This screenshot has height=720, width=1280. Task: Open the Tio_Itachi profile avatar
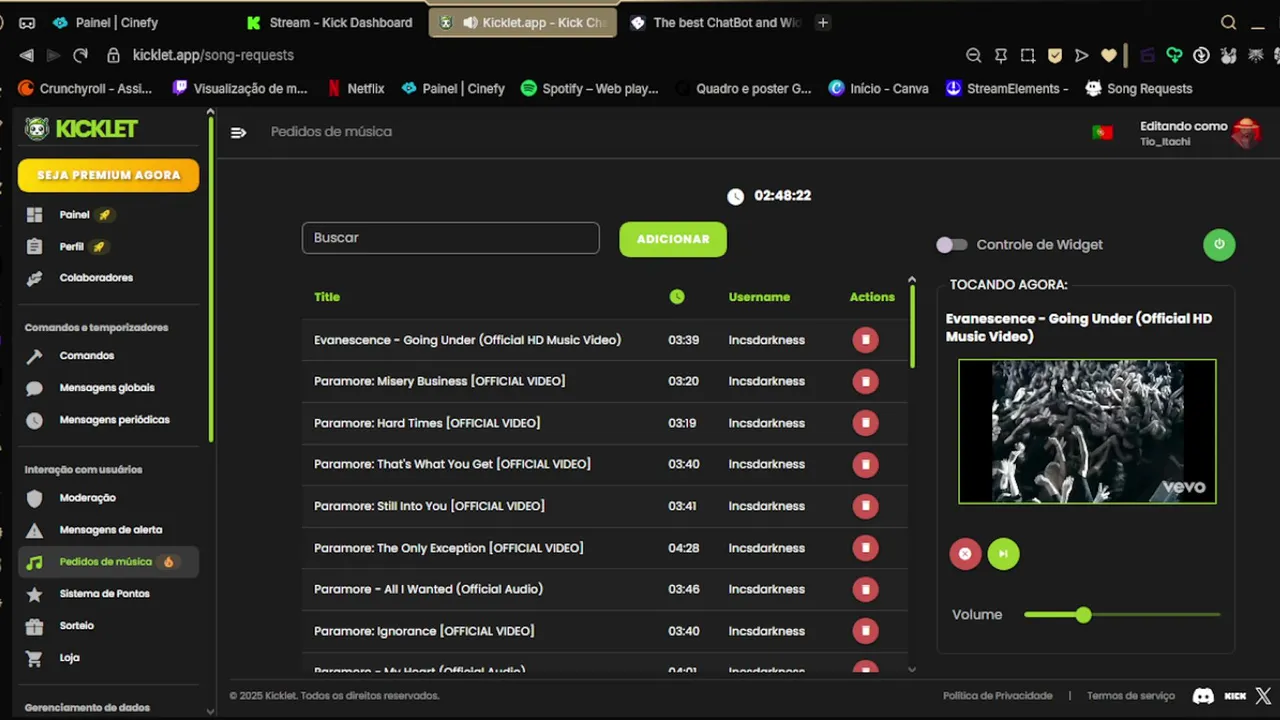[x=1245, y=132]
